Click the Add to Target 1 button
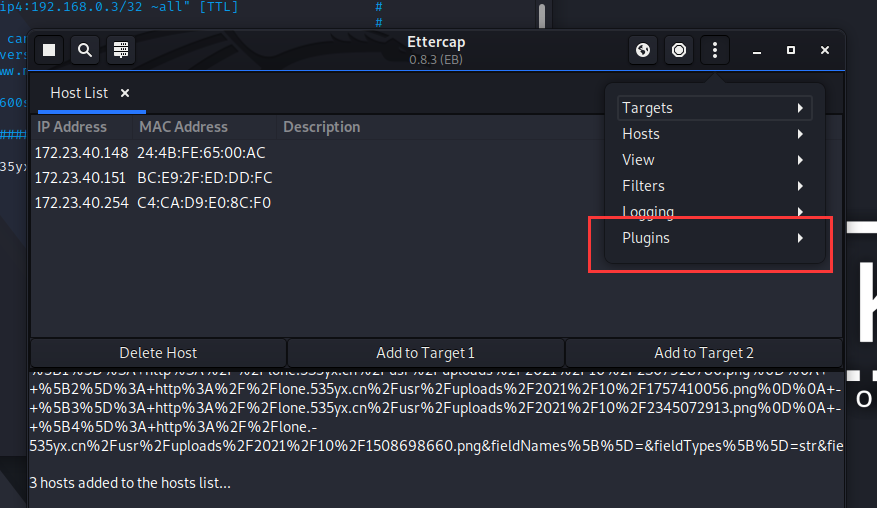Viewport: 877px width, 508px height. (425, 353)
